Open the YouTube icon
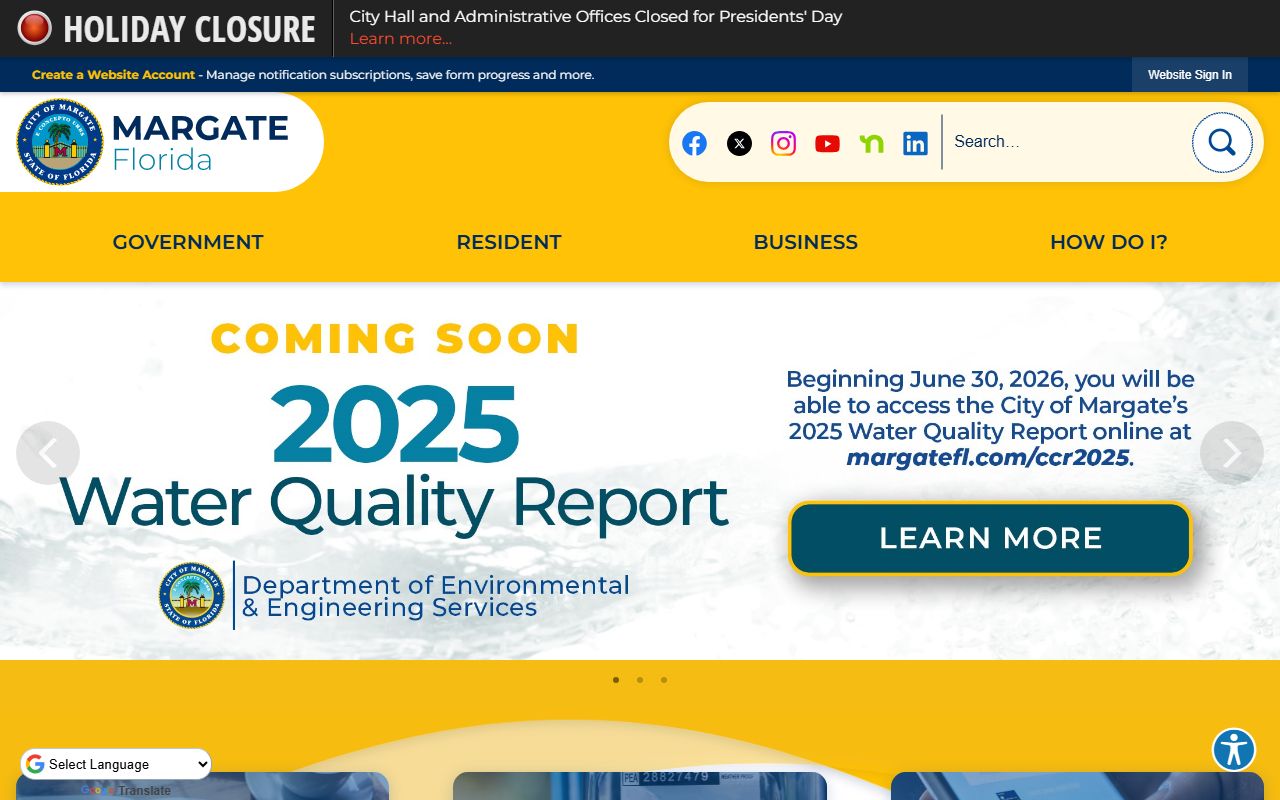This screenshot has width=1280, height=800. click(x=827, y=143)
